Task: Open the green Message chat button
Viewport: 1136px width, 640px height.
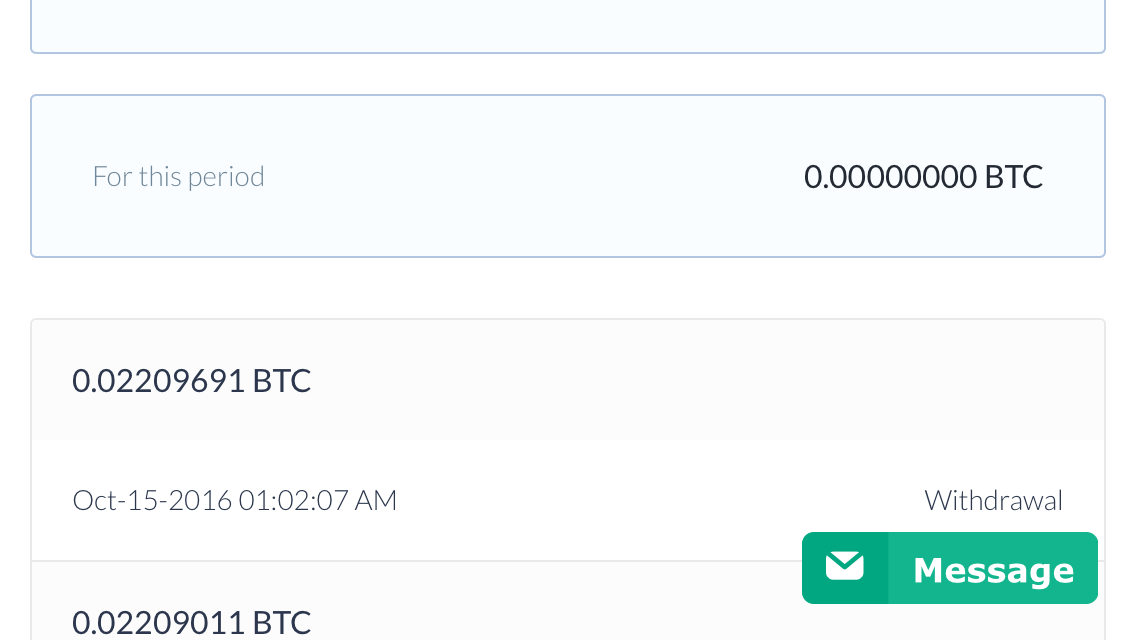Action: (950, 568)
